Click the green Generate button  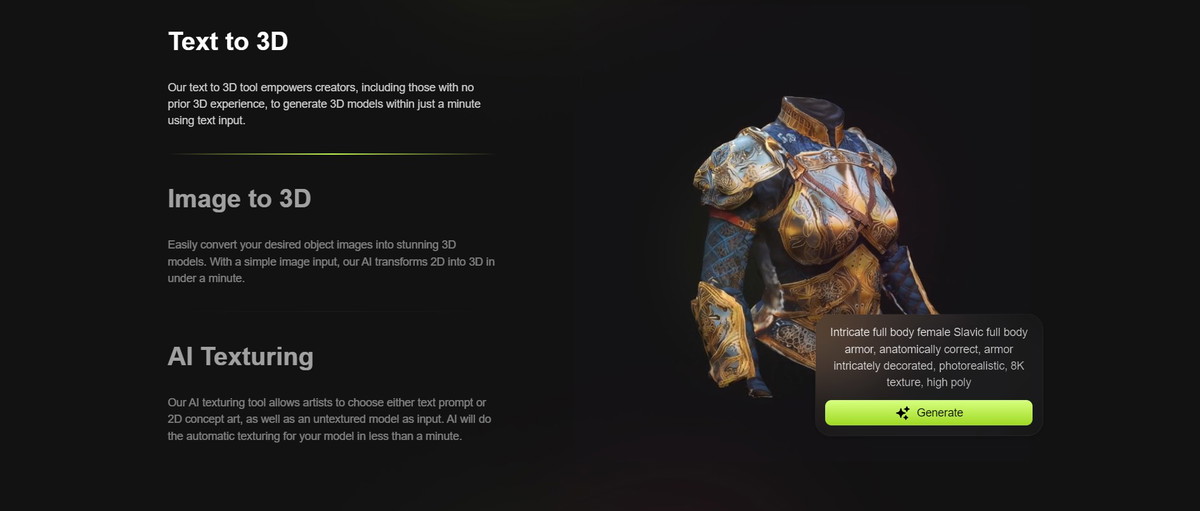(928, 413)
